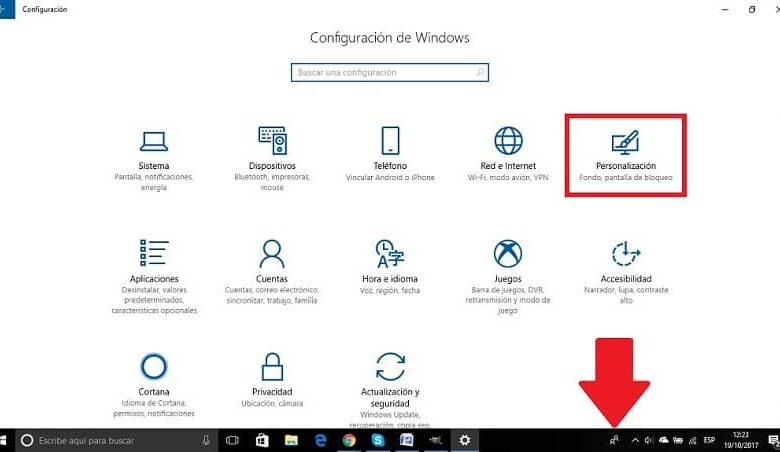The height and width of the screenshot is (452, 780).
Task: Open Skype from the taskbar
Action: coord(378,441)
